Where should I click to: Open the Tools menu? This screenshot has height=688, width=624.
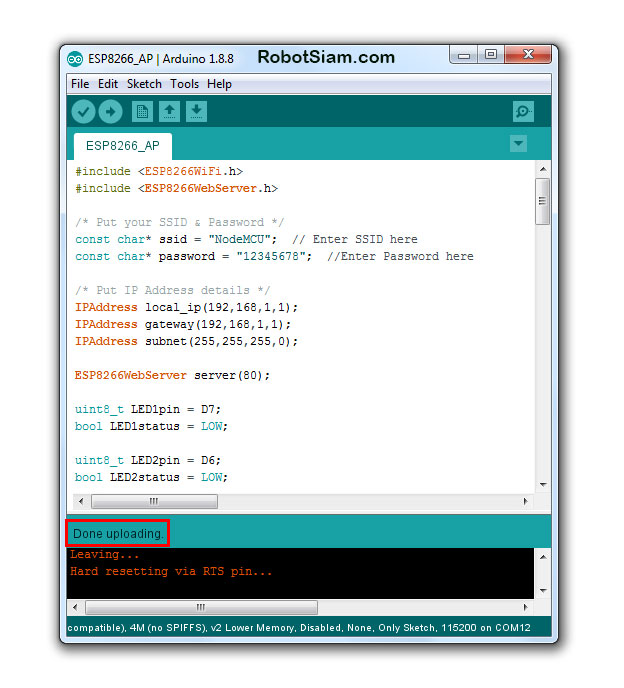tap(185, 84)
